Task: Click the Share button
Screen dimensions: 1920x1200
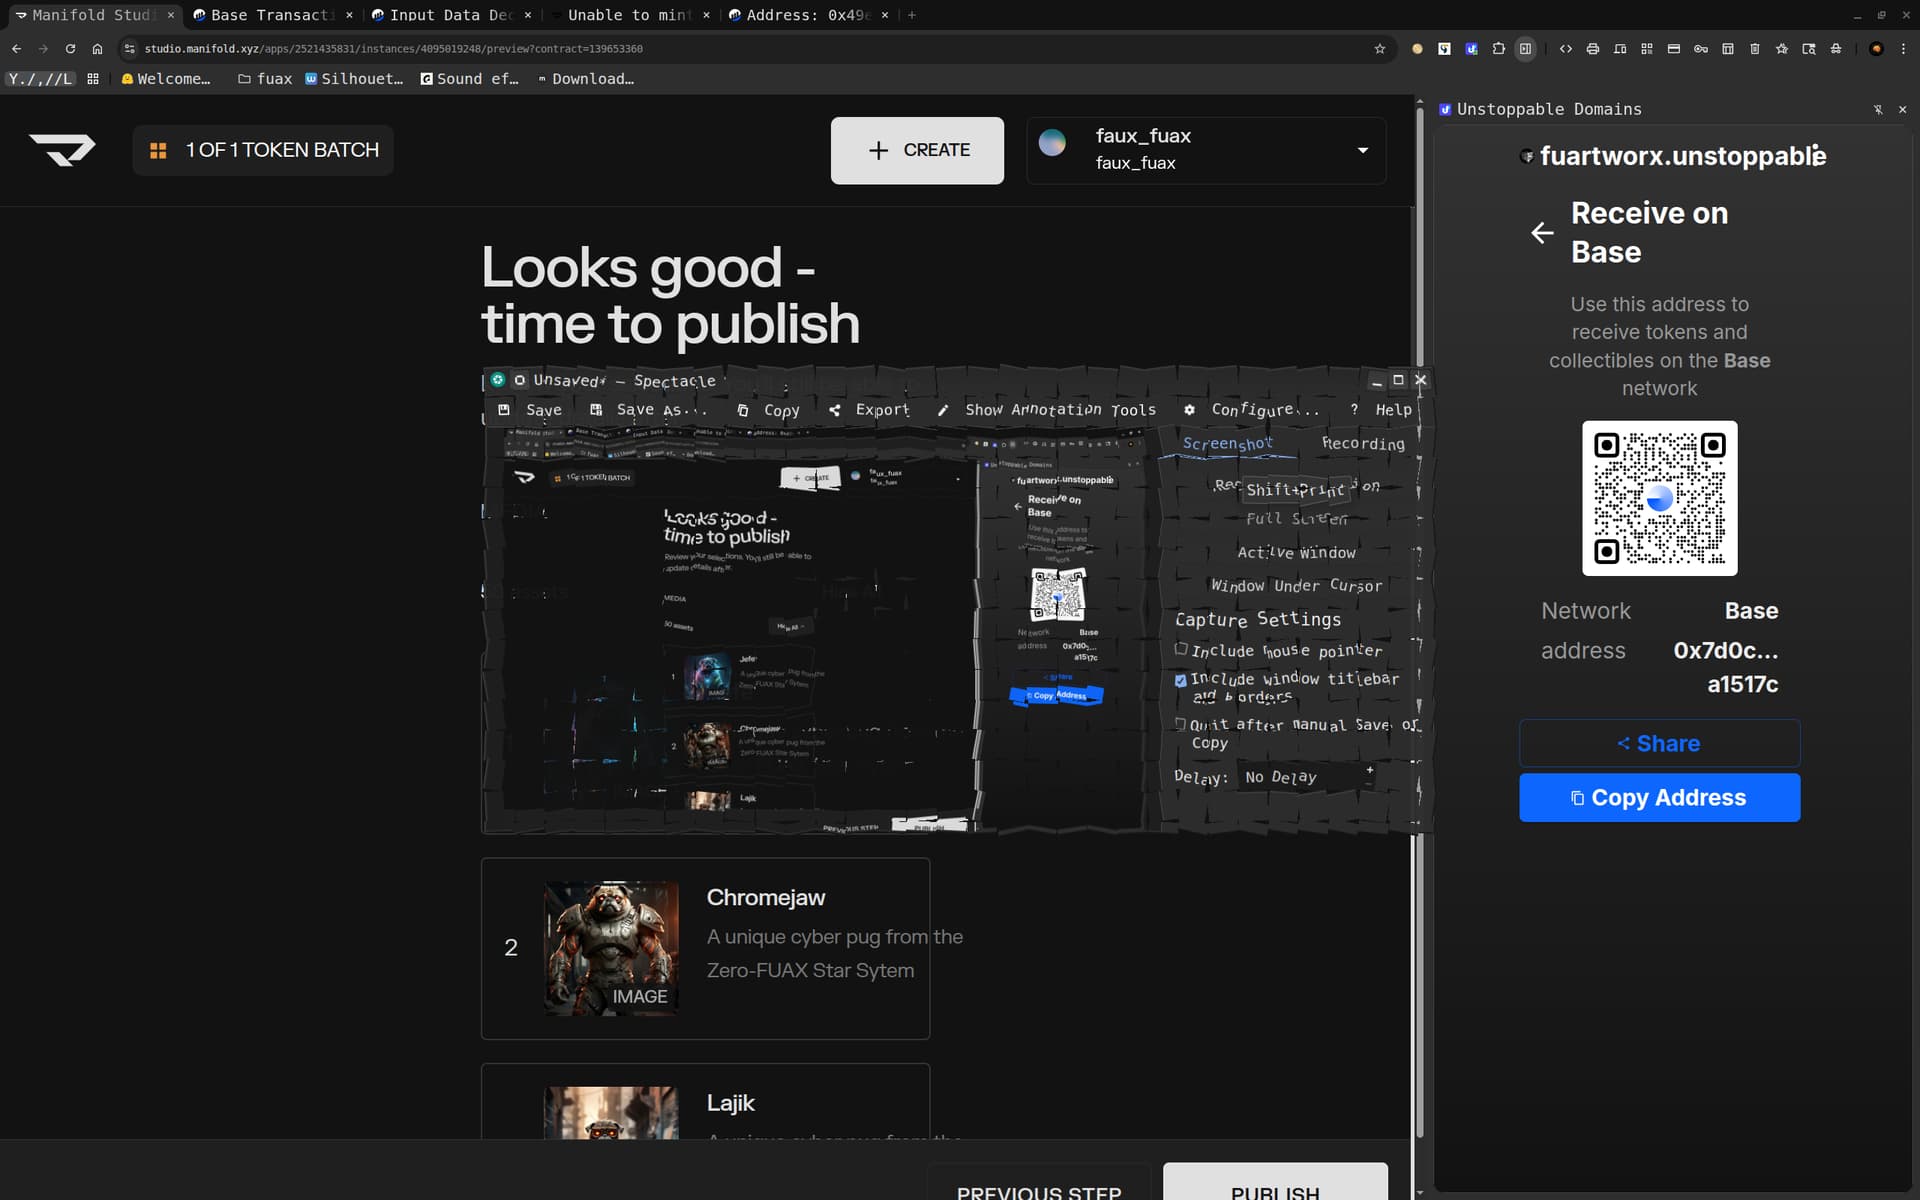Action: coord(1659,743)
